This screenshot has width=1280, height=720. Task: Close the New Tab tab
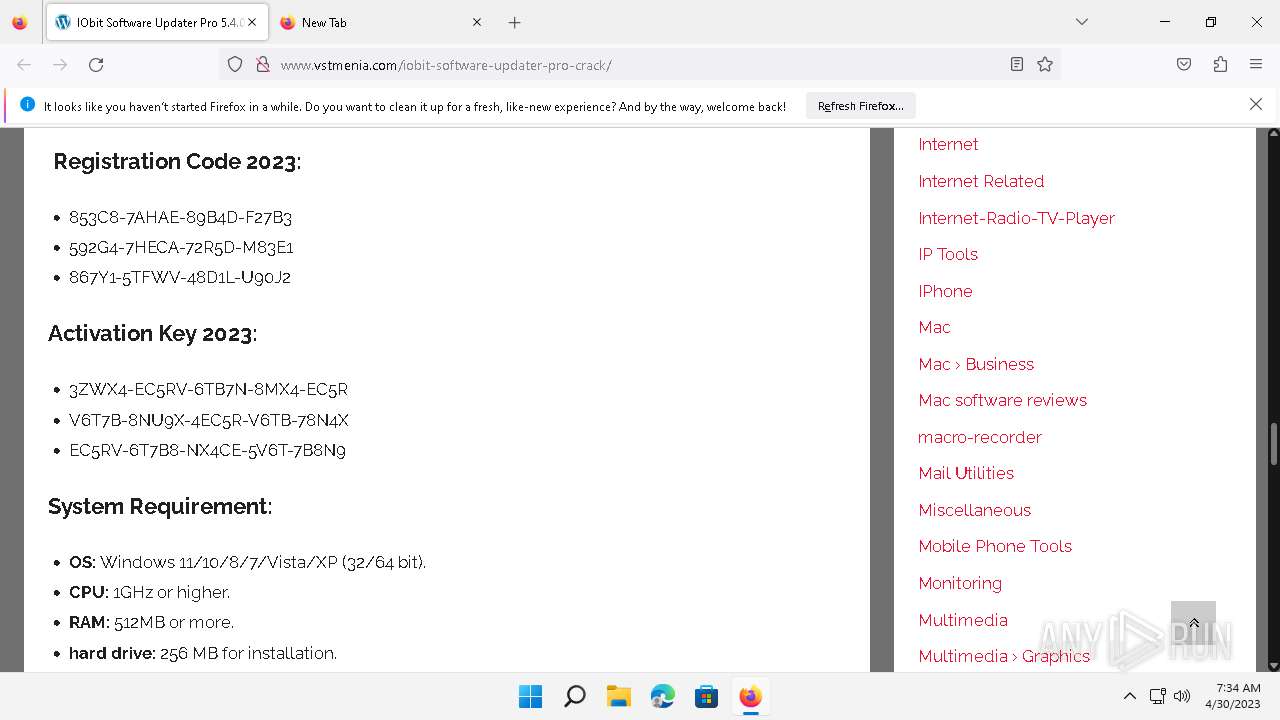click(476, 22)
